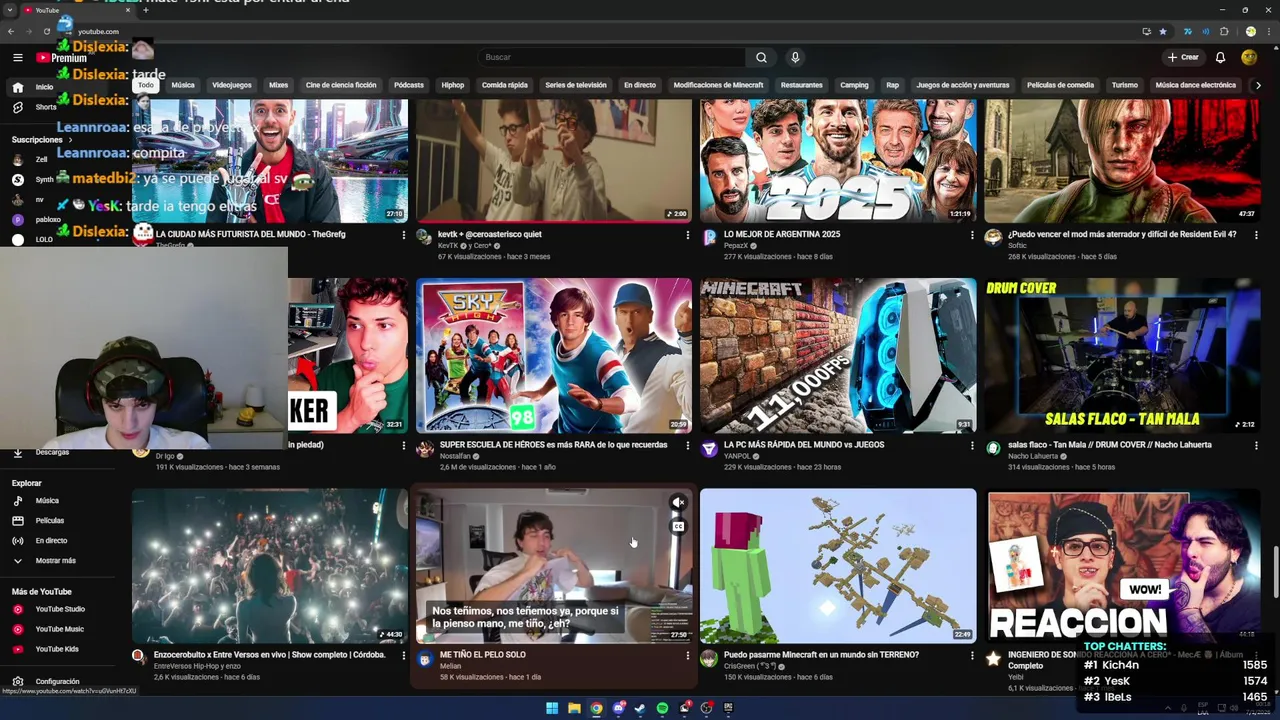
Task: Open more options for LA PC MÁS RÁPIDA video
Action: point(972,445)
